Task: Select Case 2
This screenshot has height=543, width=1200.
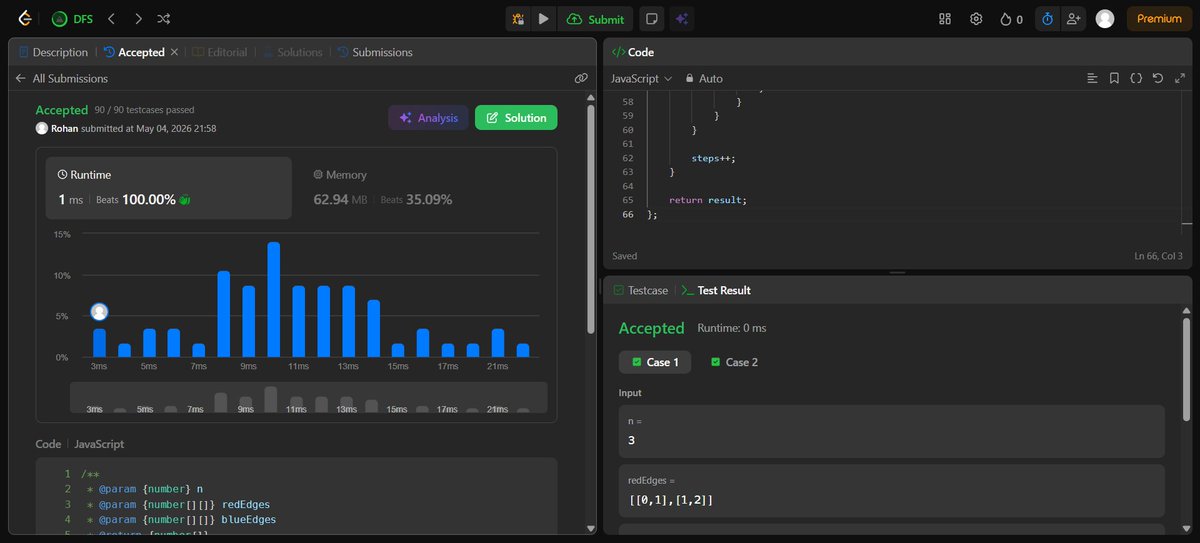Action: [x=734, y=362]
